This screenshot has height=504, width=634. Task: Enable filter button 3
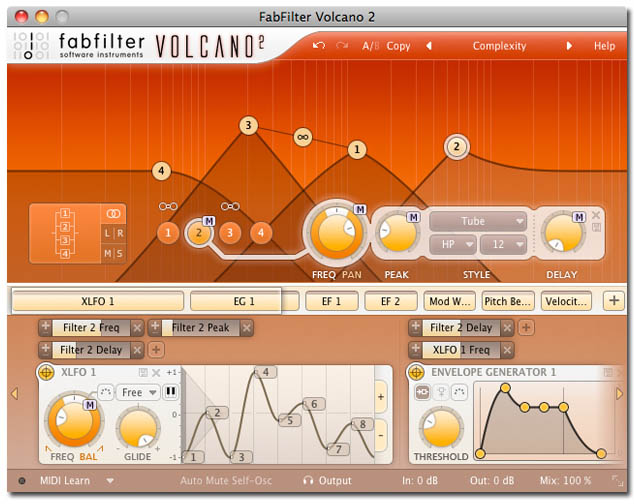tap(230, 233)
